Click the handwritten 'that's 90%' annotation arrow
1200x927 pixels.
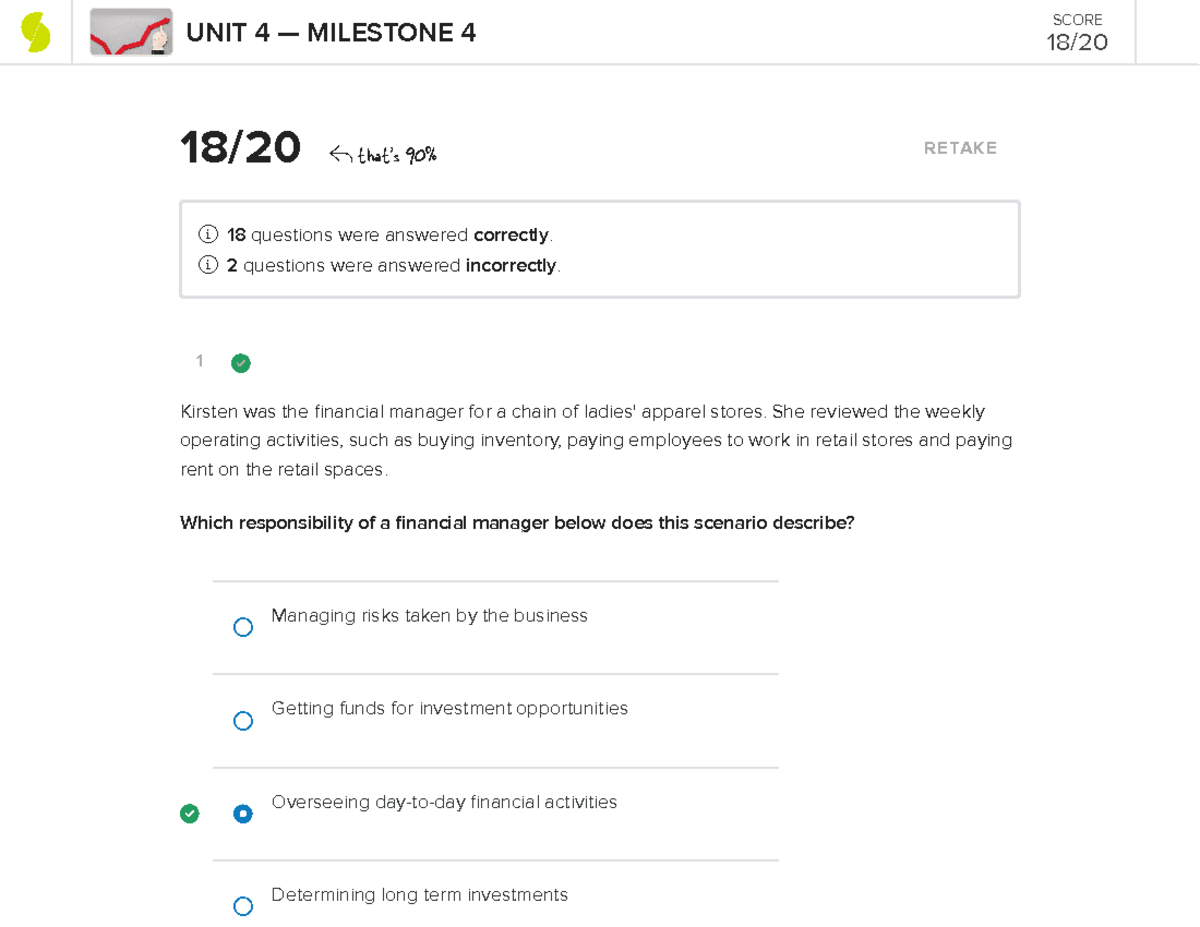click(385, 151)
